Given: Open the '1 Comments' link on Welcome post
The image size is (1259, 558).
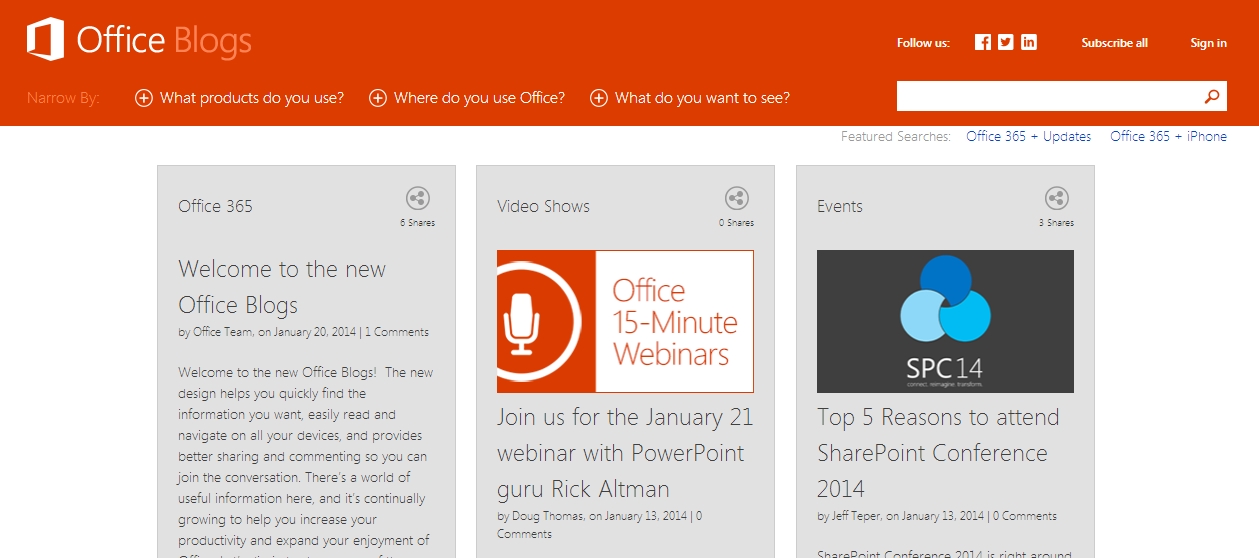Looking at the screenshot, I should [x=397, y=332].
